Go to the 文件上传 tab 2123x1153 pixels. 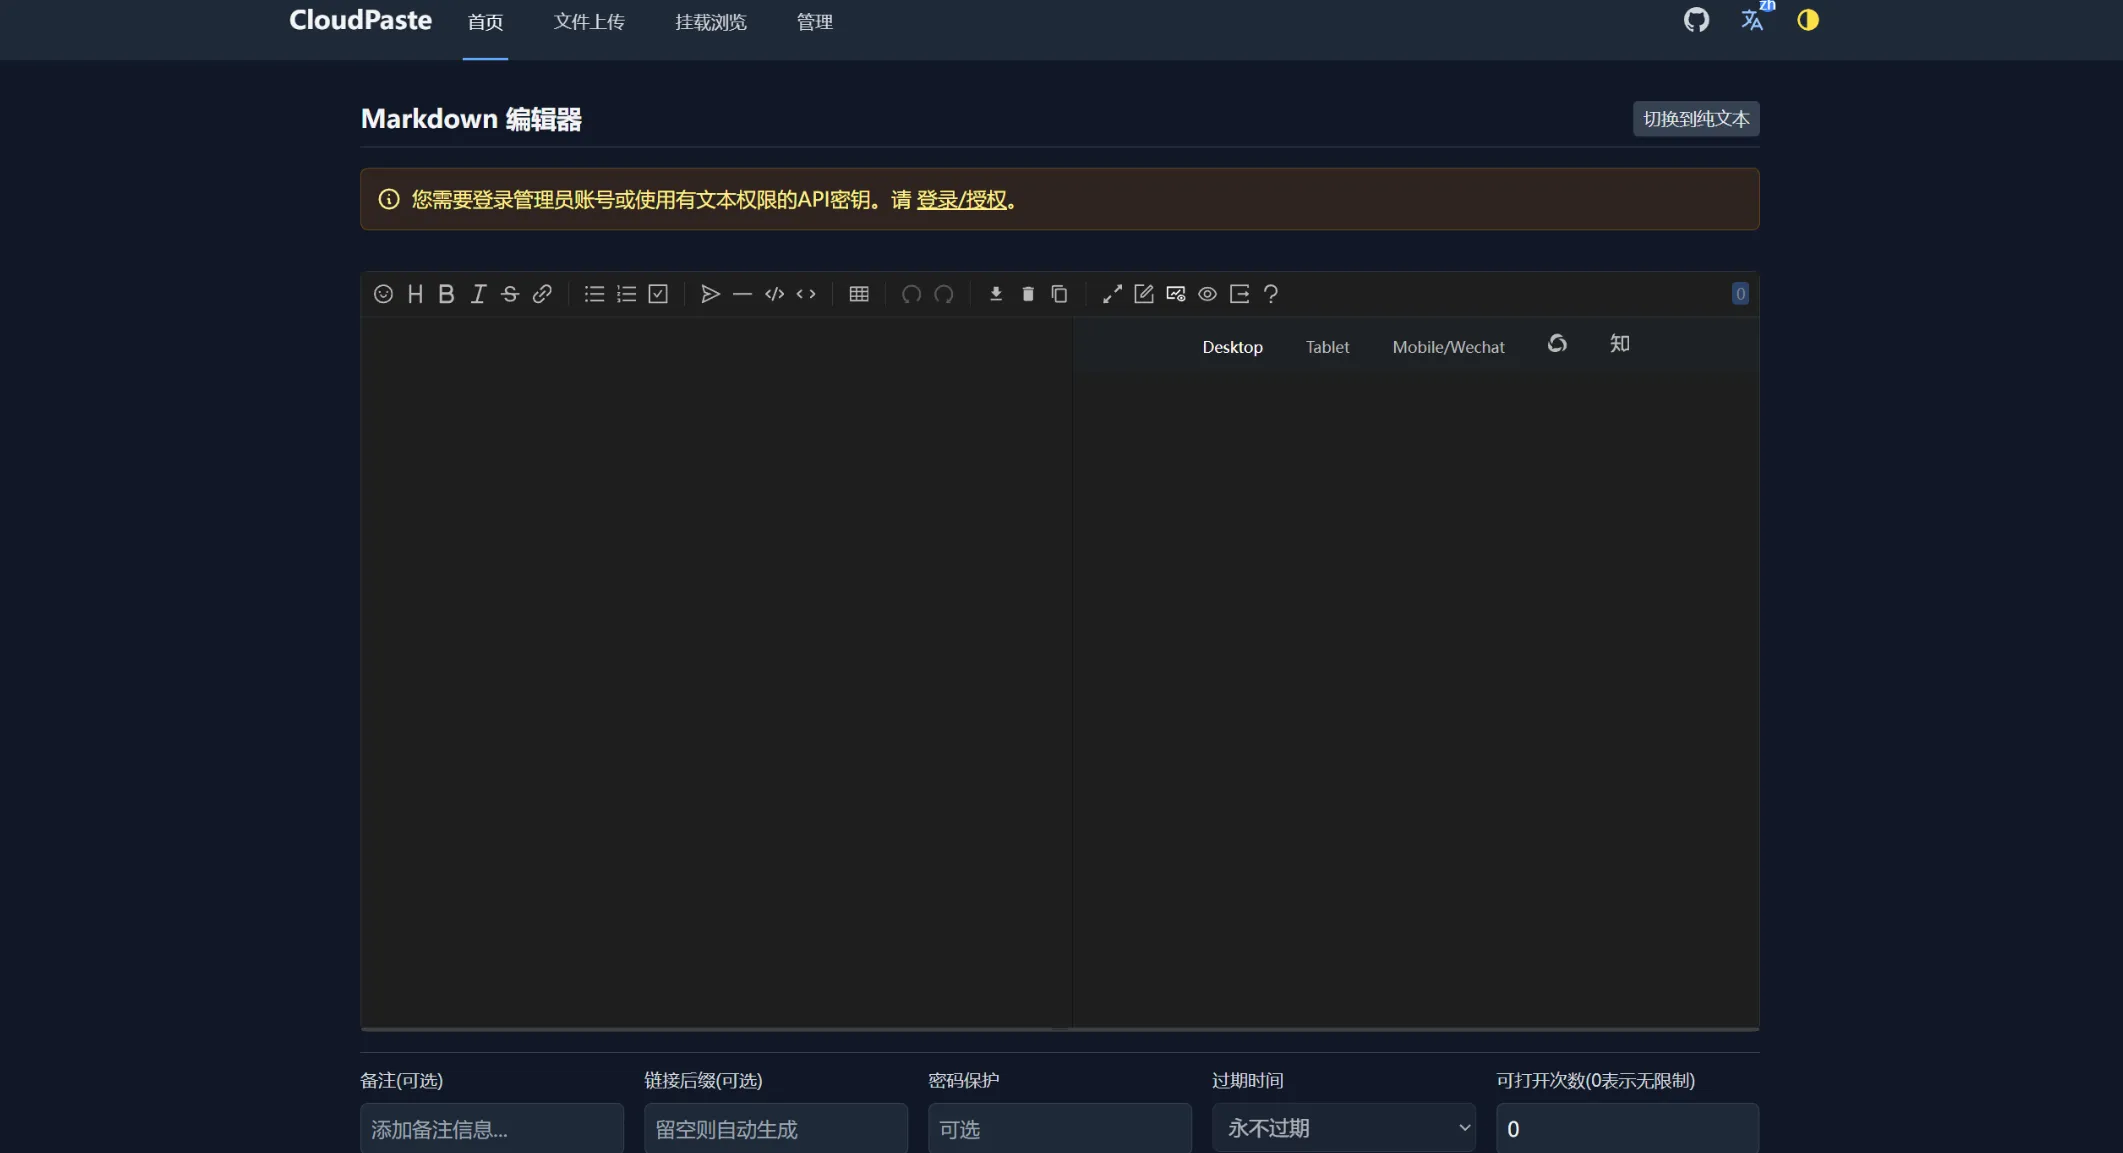pos(589,22)
